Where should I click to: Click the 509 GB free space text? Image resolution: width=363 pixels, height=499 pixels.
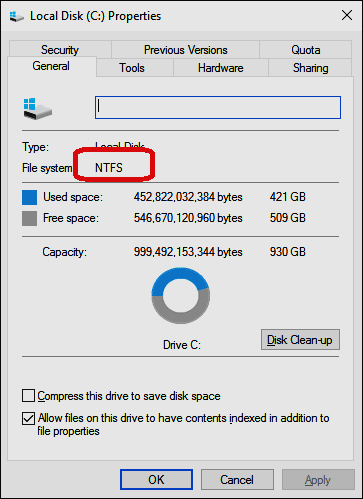pyautogui.click(x=288, y=218)
